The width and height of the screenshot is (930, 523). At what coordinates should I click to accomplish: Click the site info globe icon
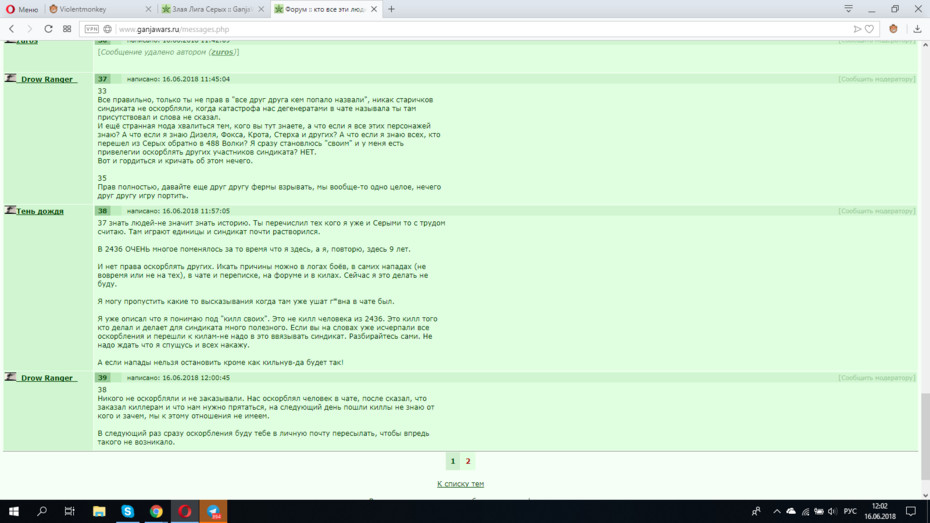pyautogui.click(x=107, y=29)
